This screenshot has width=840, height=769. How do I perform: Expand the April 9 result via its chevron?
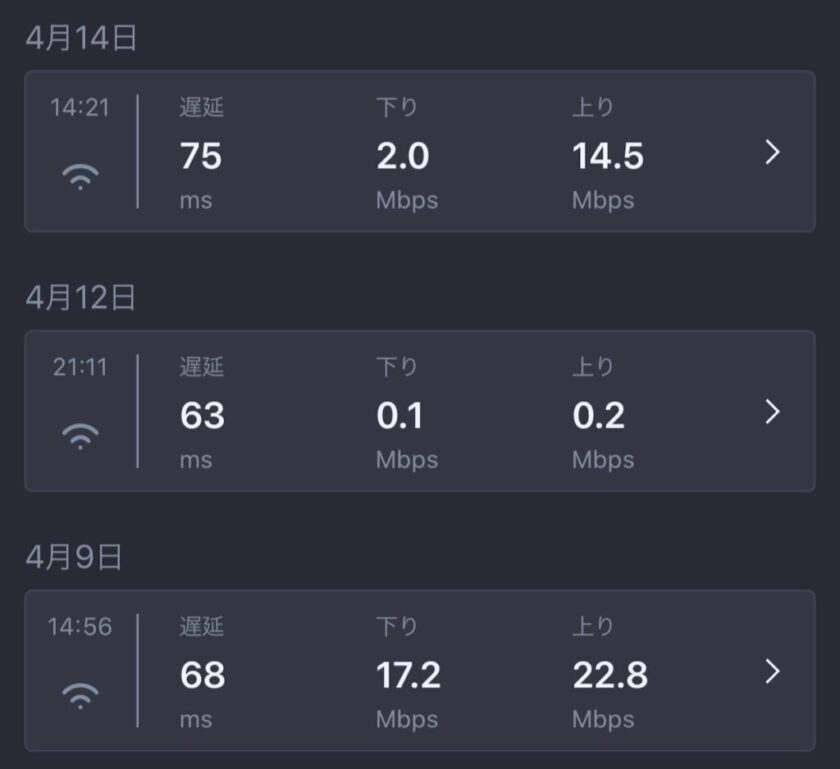coord(772,671)
